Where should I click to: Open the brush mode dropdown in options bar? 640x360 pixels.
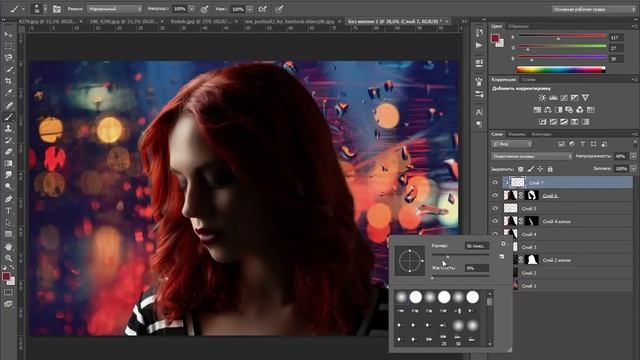(x=114, y=9)
